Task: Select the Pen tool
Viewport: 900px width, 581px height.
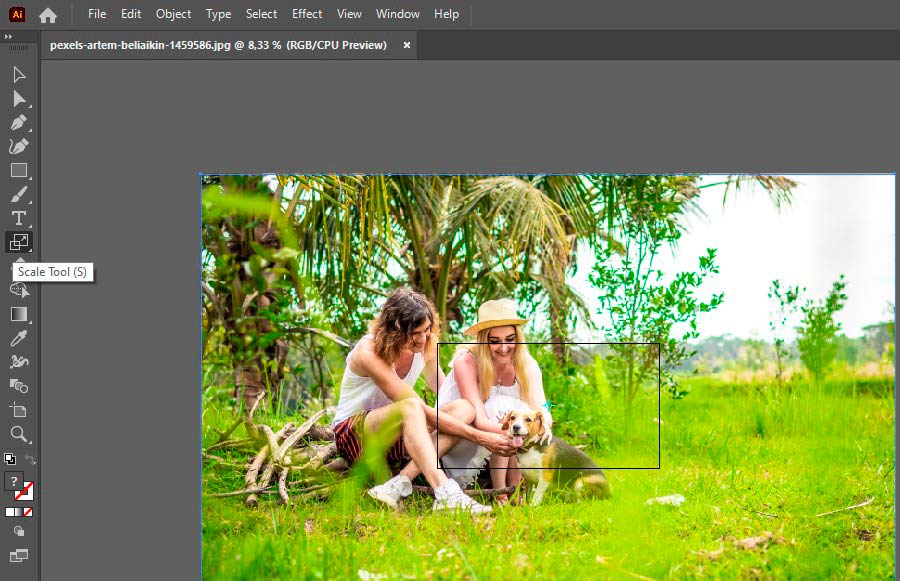Action: point(19,123)
